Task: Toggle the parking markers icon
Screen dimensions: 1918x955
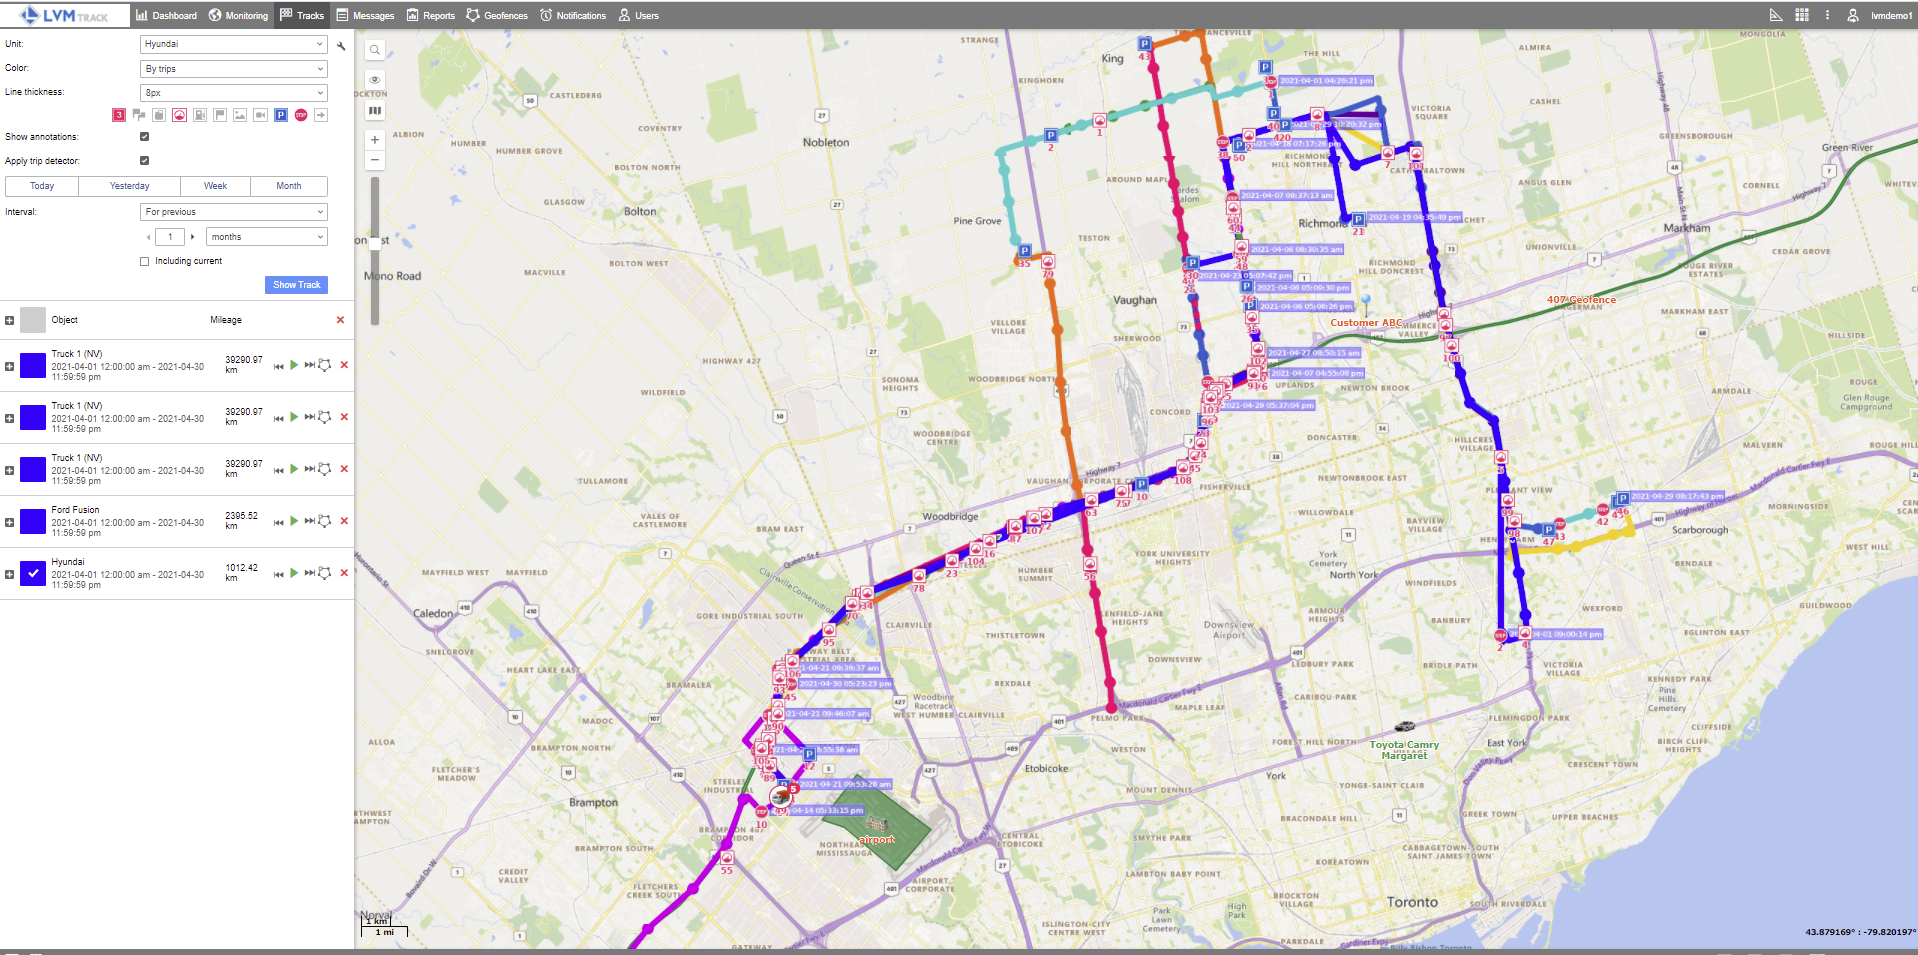Action: (281, 115)
